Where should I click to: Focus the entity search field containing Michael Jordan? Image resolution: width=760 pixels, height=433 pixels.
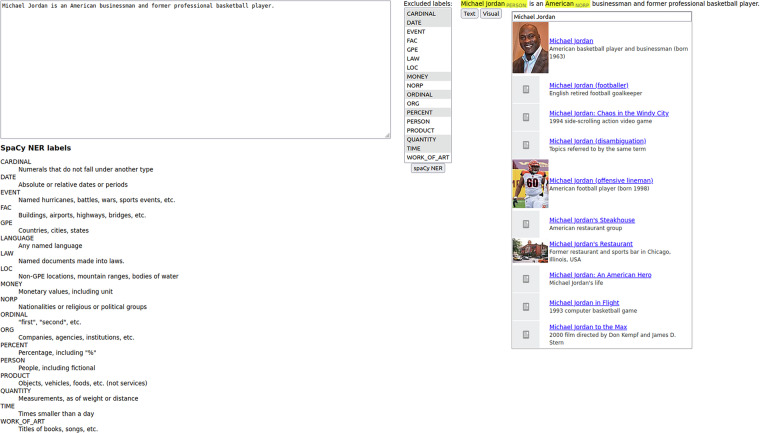coord(601,17)
